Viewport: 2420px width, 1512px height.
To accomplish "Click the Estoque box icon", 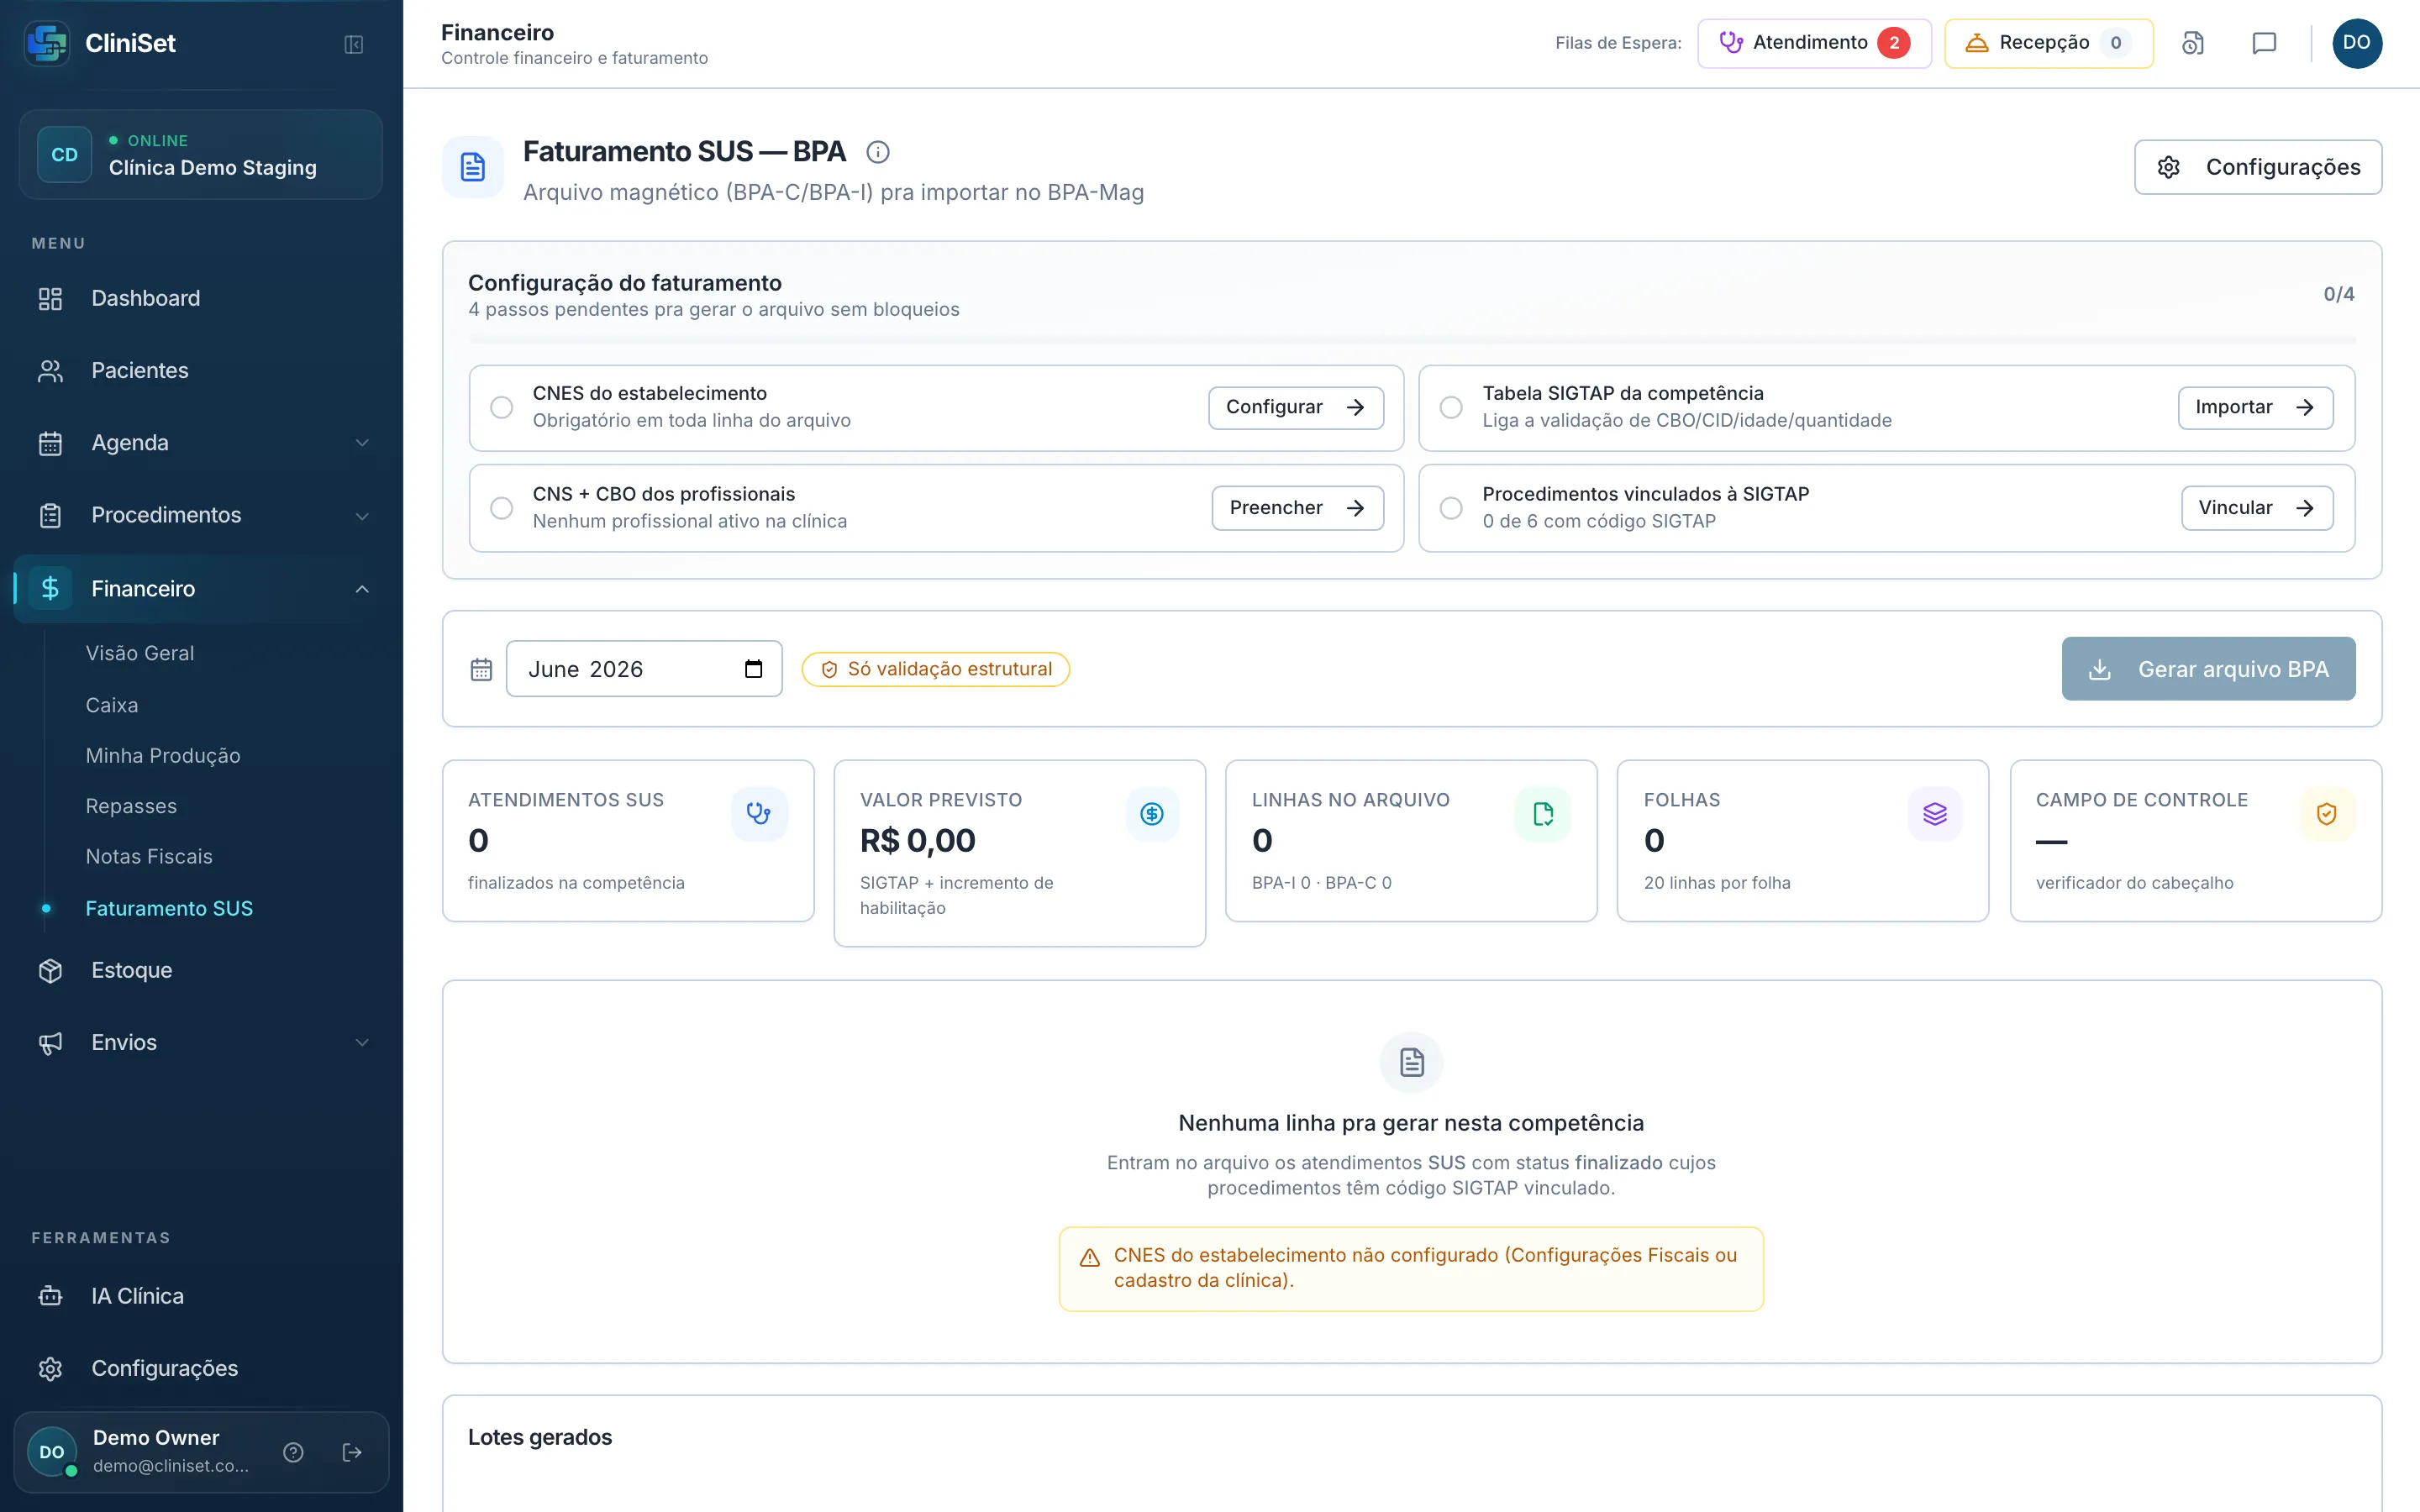I will tap(50, 970).
